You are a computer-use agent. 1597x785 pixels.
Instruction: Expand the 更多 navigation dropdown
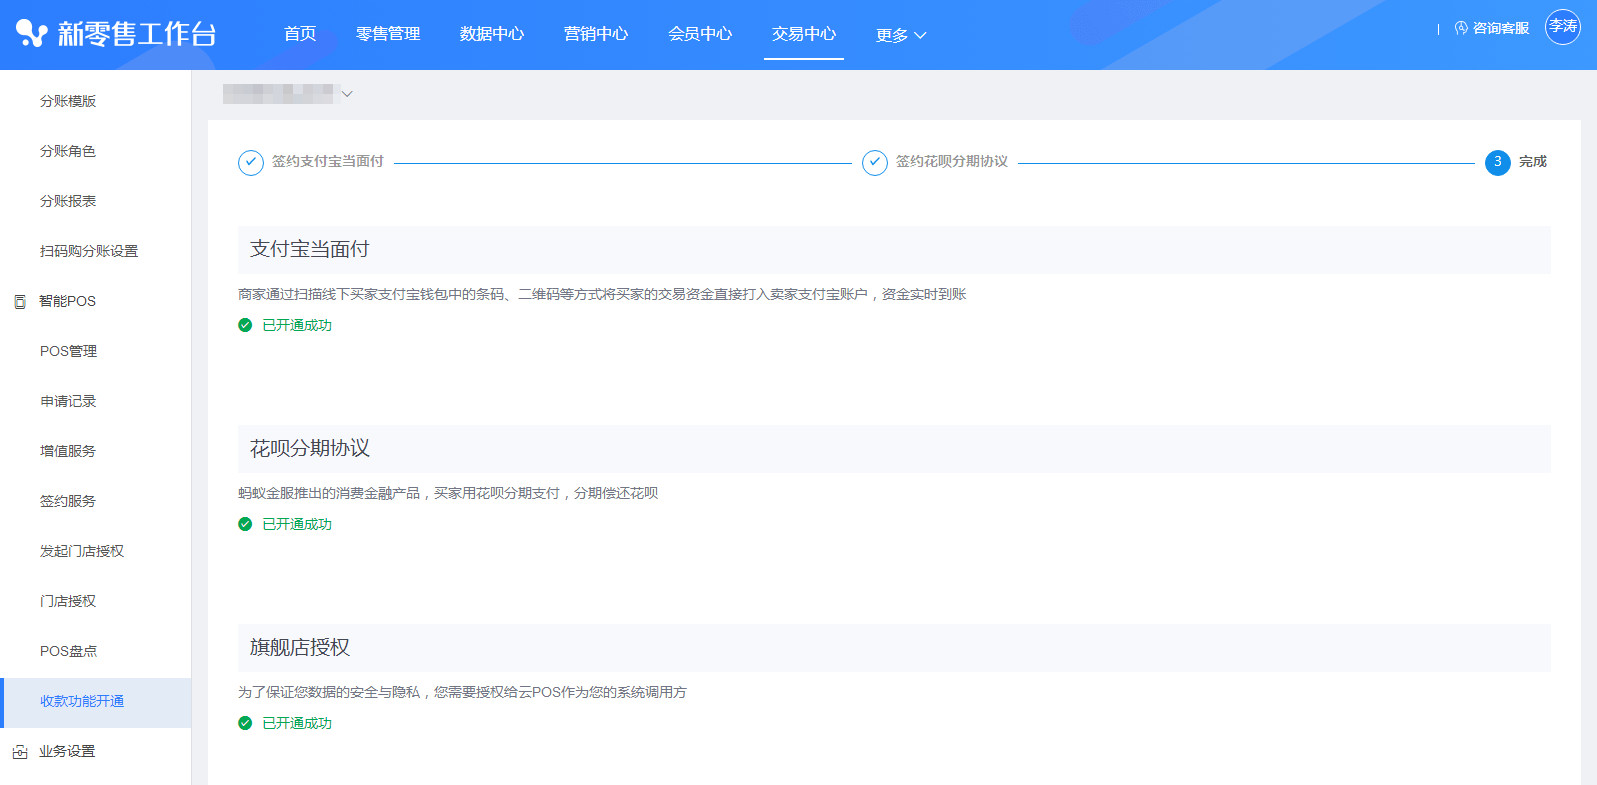coord(901,35)
